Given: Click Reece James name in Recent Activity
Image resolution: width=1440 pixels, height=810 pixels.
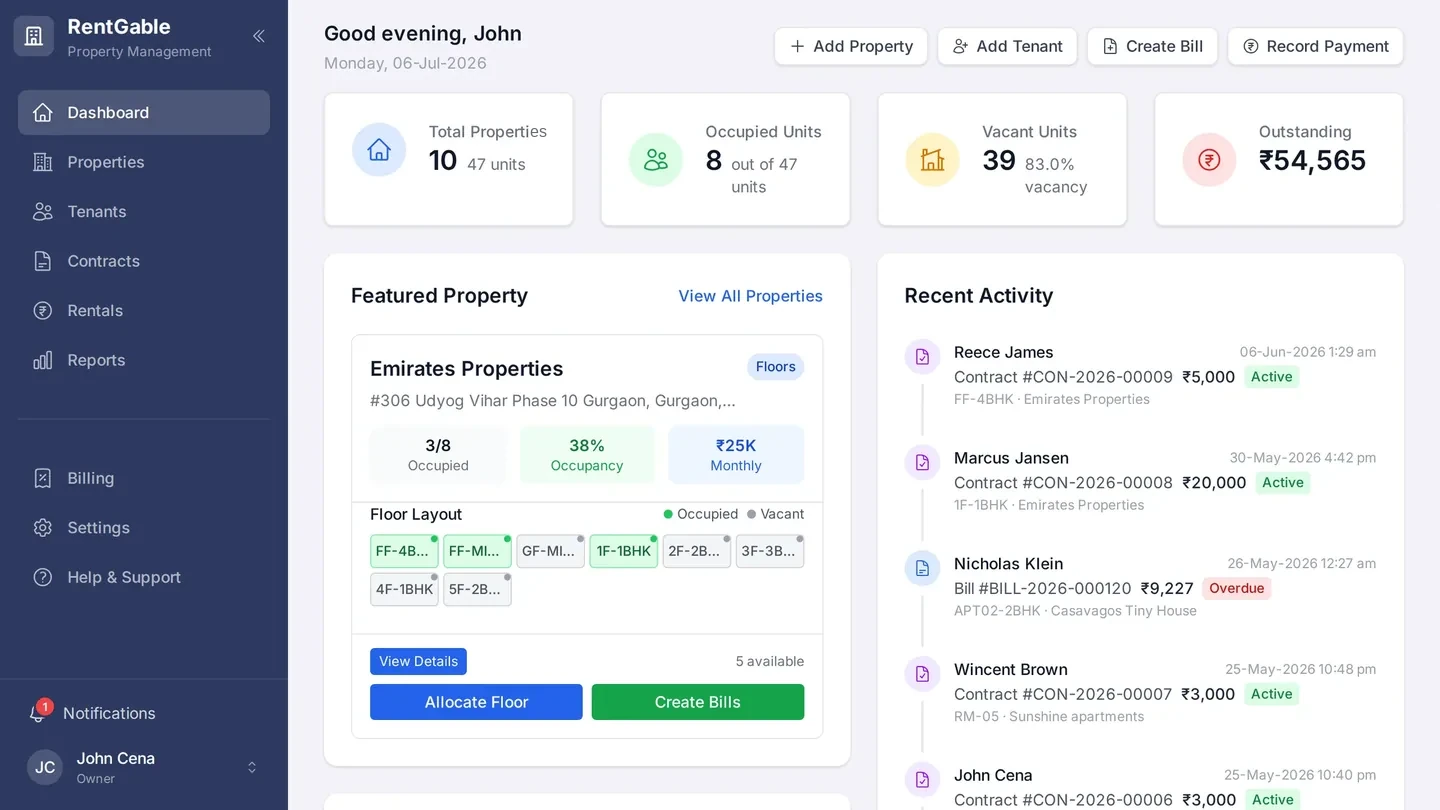Looking at the screenshot, I should coord(1003,352).
